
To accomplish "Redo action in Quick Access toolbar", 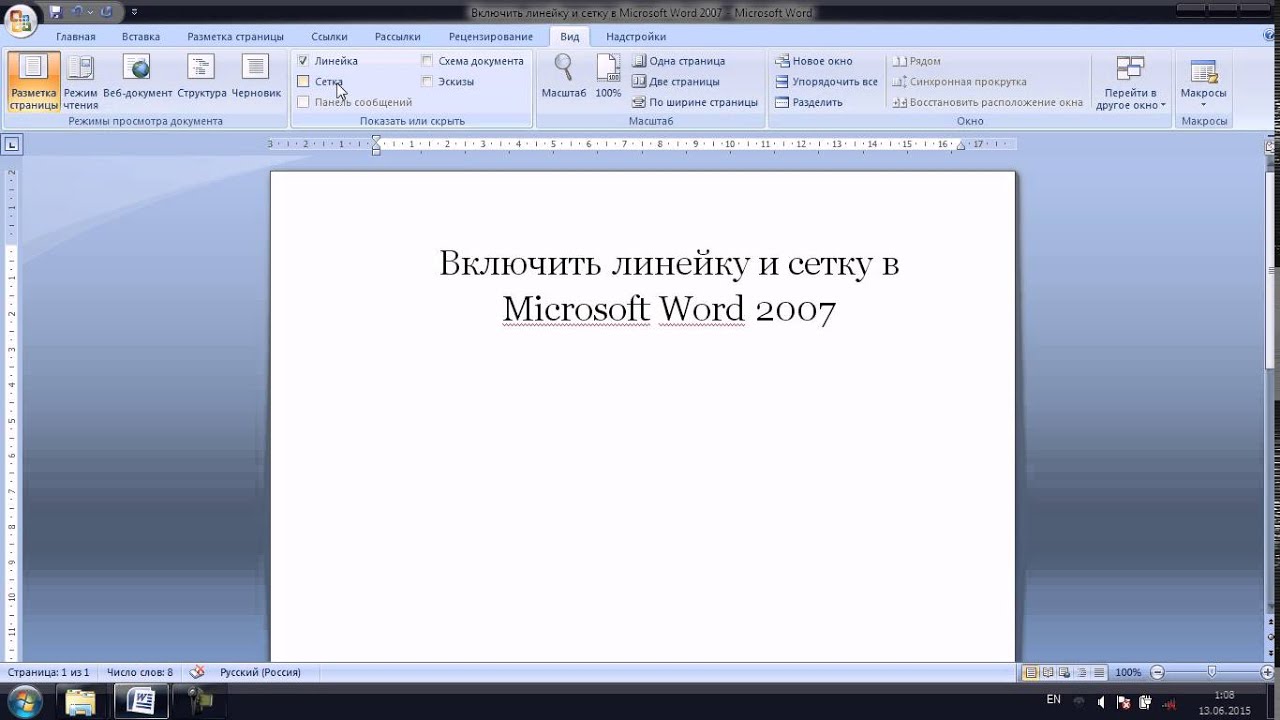I will (107, 12).
